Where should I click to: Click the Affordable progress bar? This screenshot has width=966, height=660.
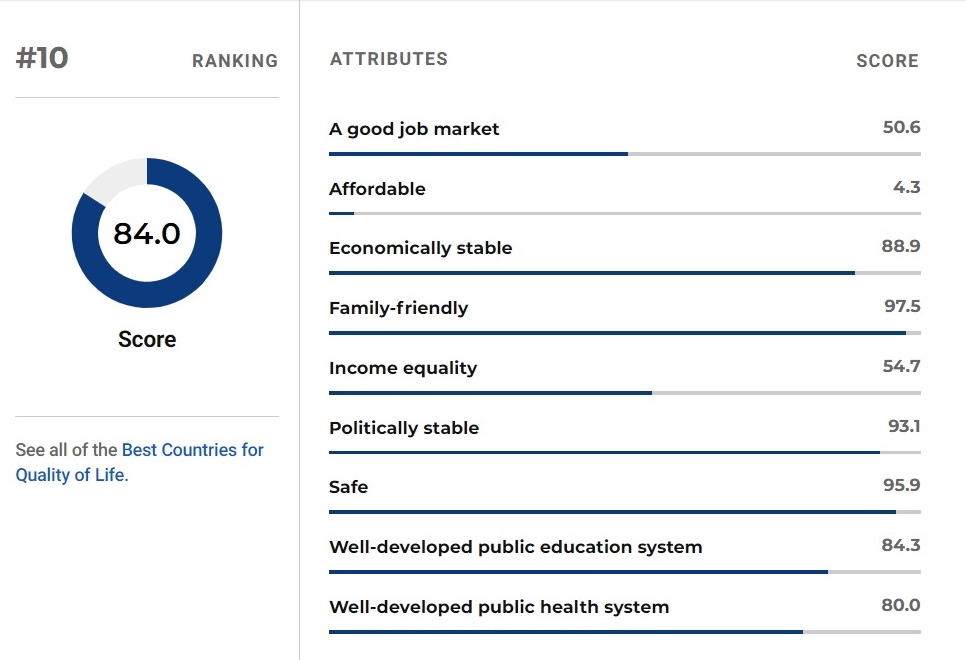coord(625,214)
